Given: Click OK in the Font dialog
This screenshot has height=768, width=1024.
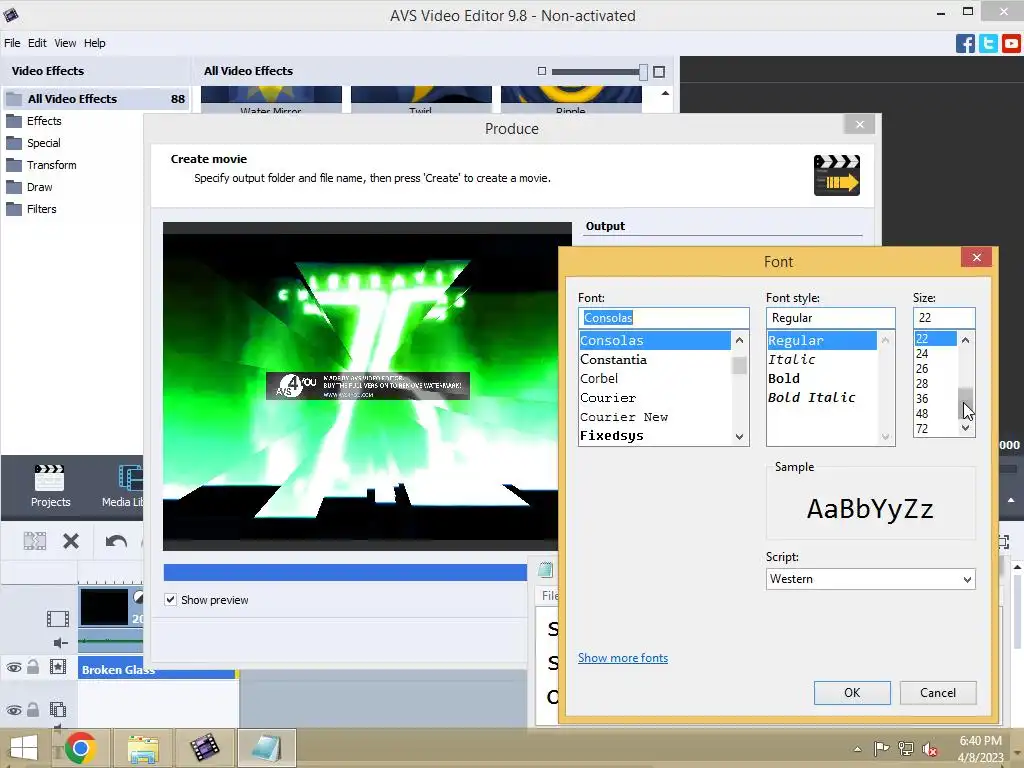Looking at the screenshot, I should pyautogui.click(x=852, y=693).
